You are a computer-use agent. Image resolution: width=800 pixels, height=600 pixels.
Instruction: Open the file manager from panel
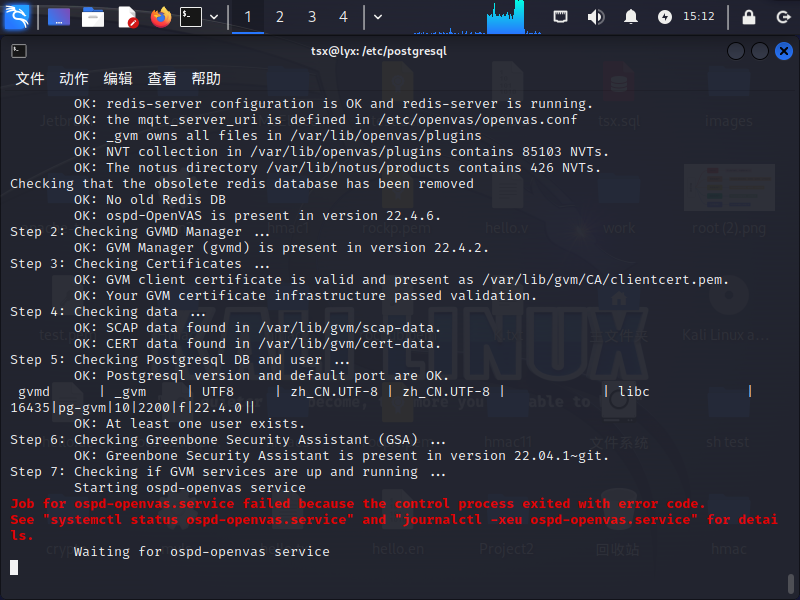click(93, 17)
